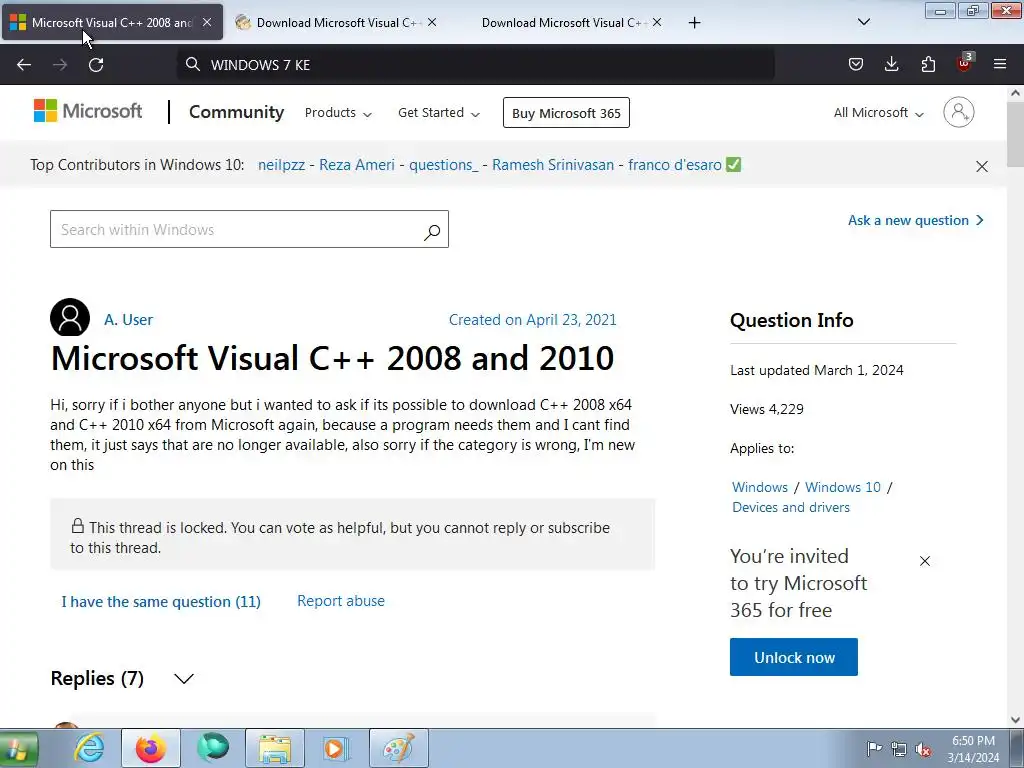Open Windows Explorer from the taskbar
This screenshot has width=1024, height=768.
coord(275,748)
